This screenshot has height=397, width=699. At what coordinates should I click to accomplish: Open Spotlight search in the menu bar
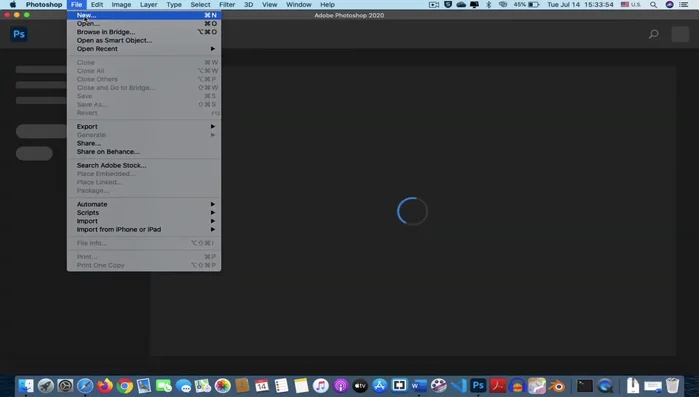pyautogui.click(x=654, y=4)
